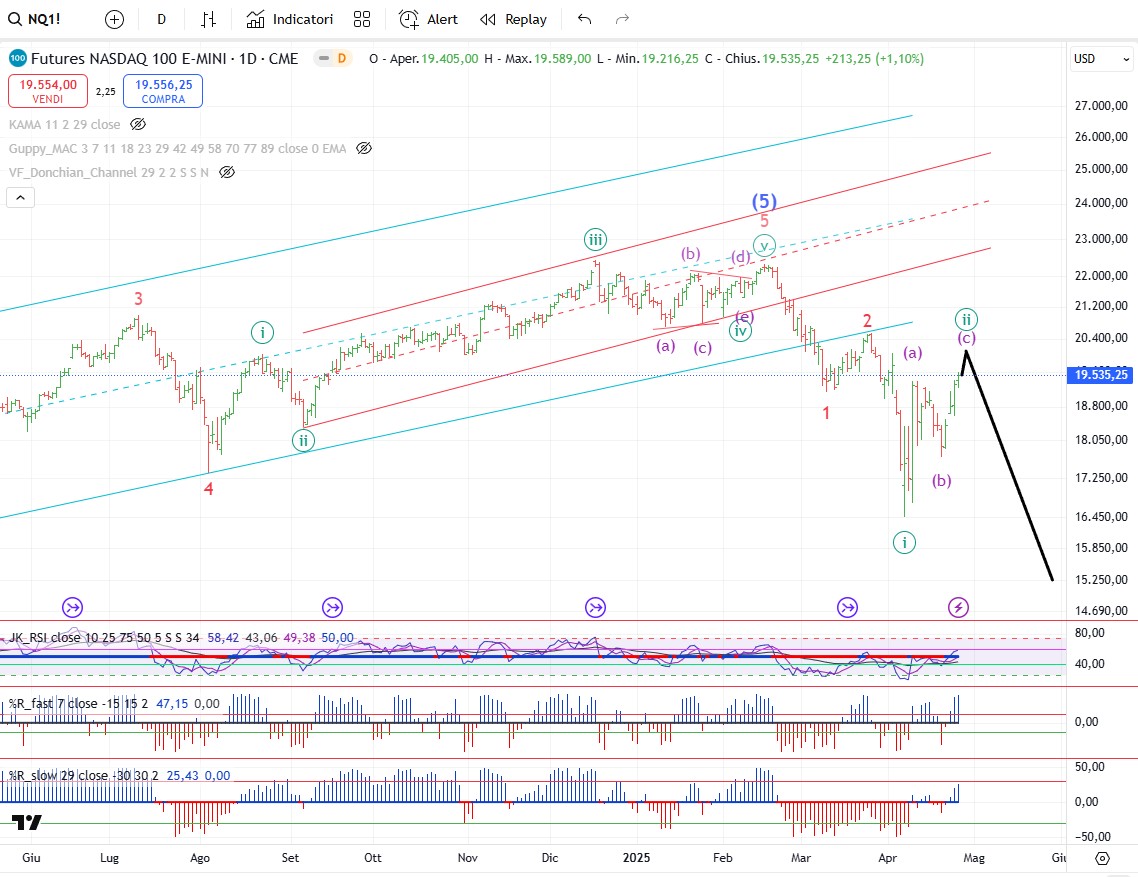Viewport: 1138px width, 877px height.
Task: Click the event marker near mid-March
Action: (847, 607)
